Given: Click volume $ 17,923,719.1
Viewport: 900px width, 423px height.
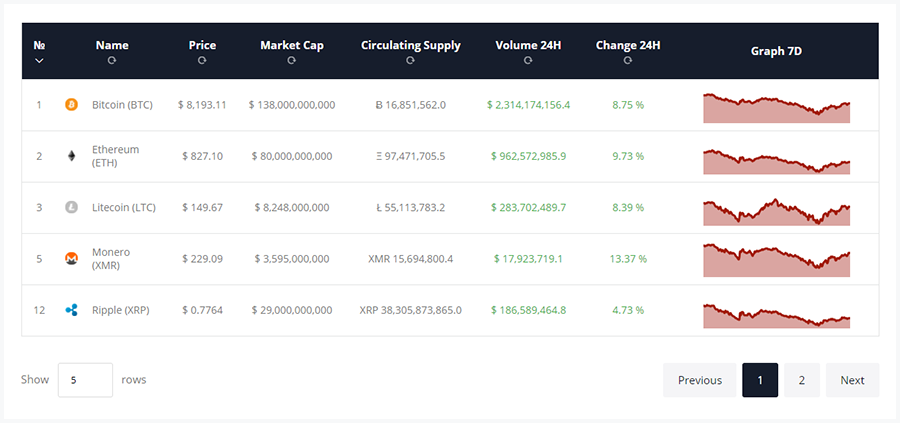Looking at the screenshot, I should (x=528, y=259).
